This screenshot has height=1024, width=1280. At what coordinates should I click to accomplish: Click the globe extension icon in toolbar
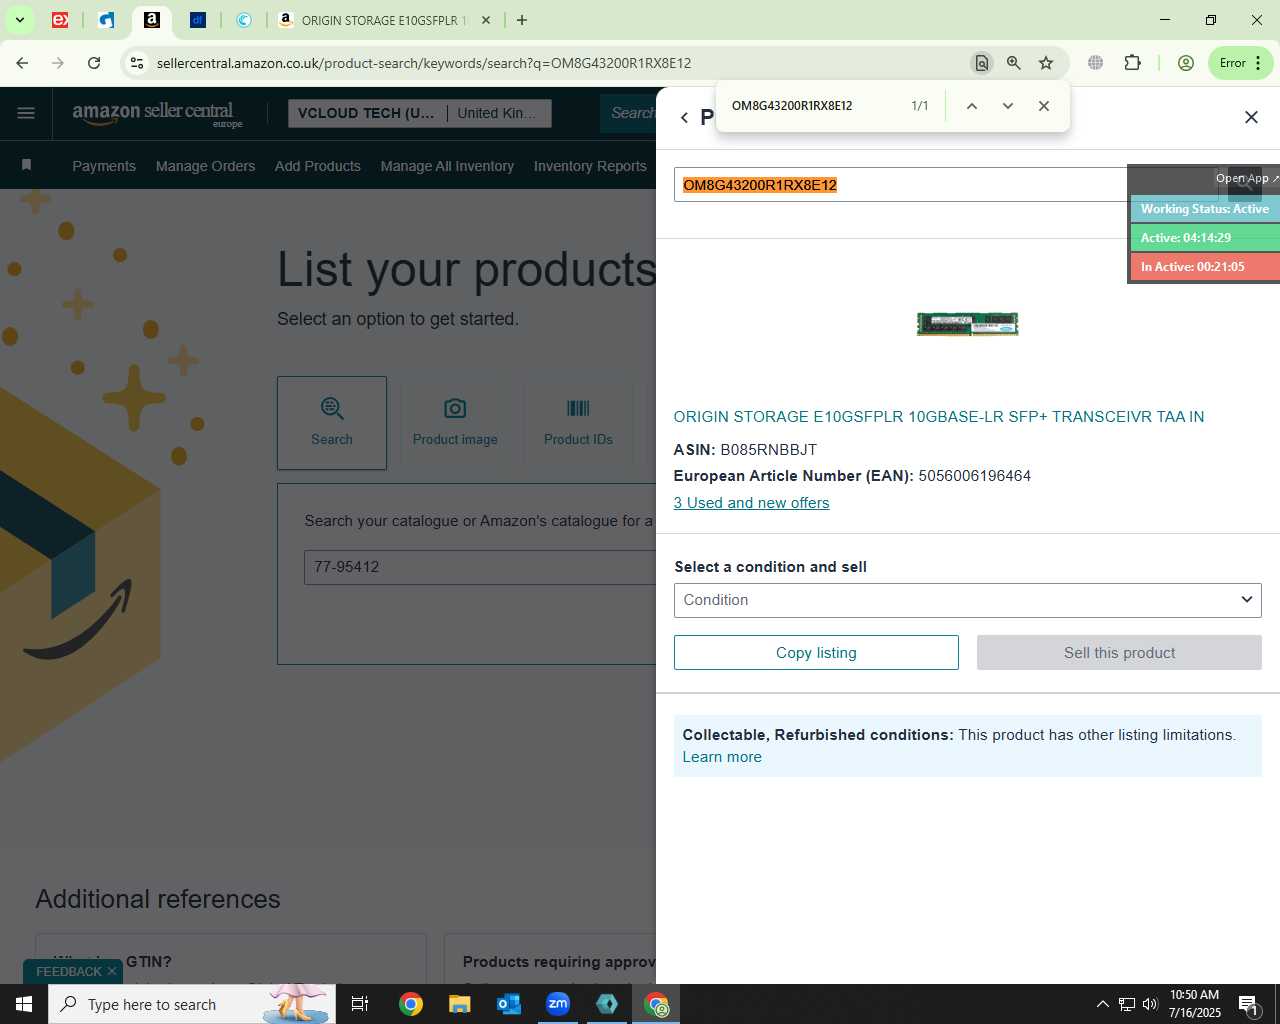1096,63
